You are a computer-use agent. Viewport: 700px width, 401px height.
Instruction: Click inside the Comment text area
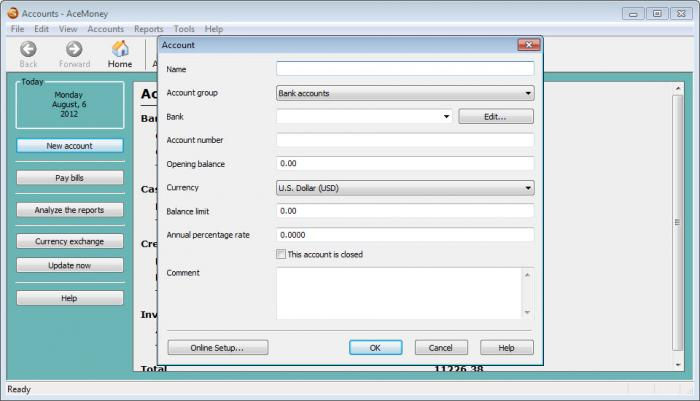click(x=399, y=293)
